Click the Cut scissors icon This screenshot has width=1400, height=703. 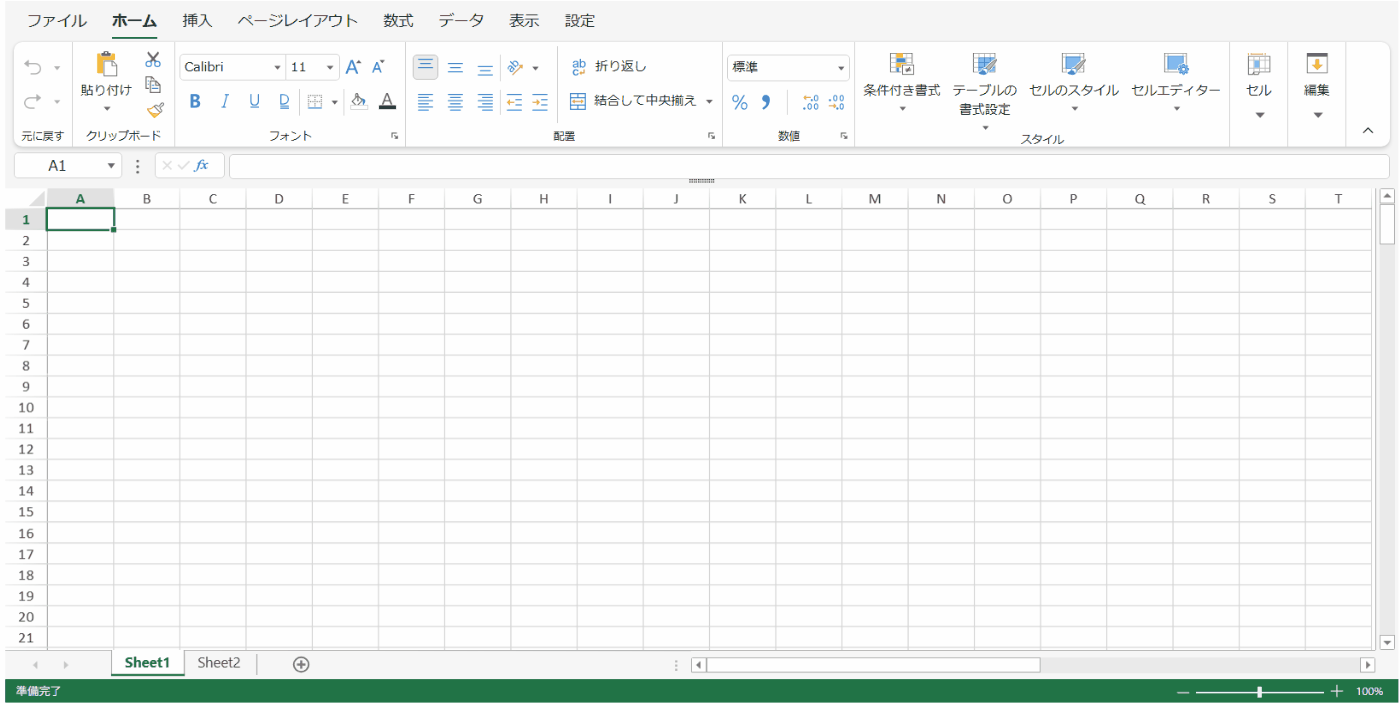(153, 60)
